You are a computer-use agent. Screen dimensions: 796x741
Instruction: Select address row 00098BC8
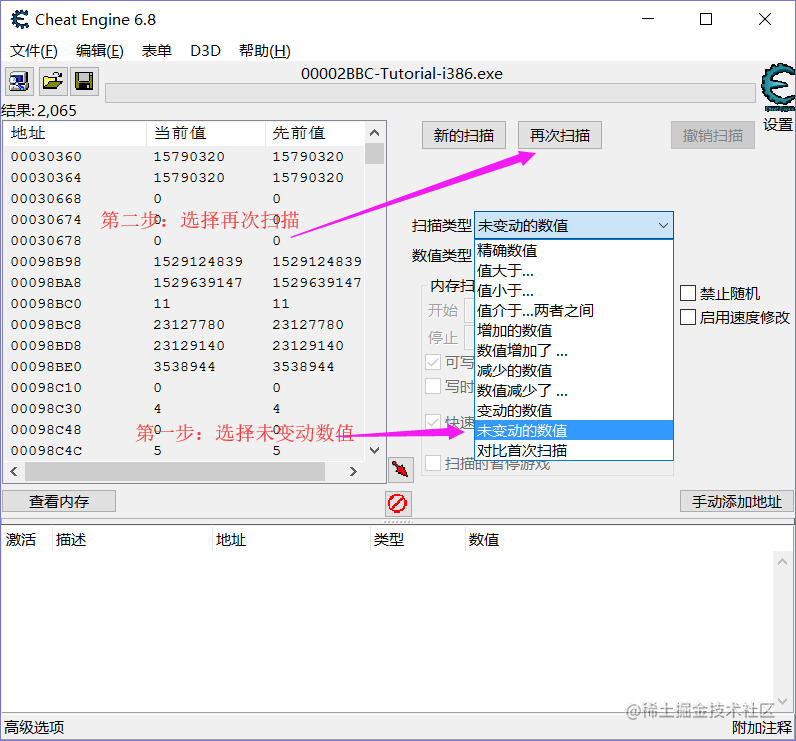(x=184, y=325)
